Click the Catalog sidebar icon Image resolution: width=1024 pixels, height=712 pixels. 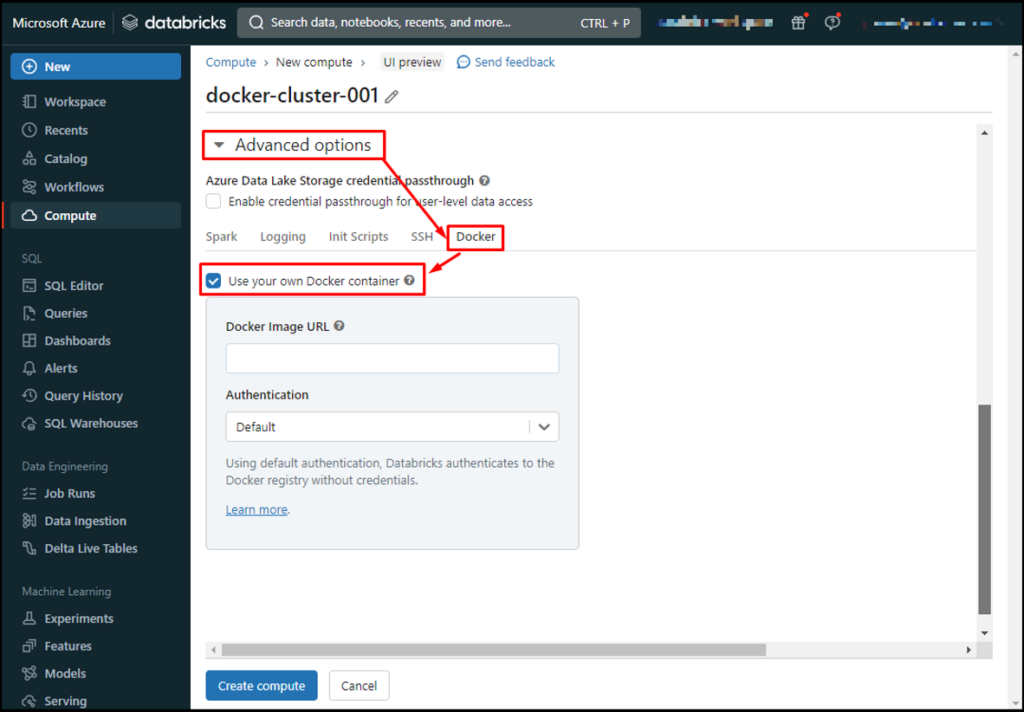[29, 158]
